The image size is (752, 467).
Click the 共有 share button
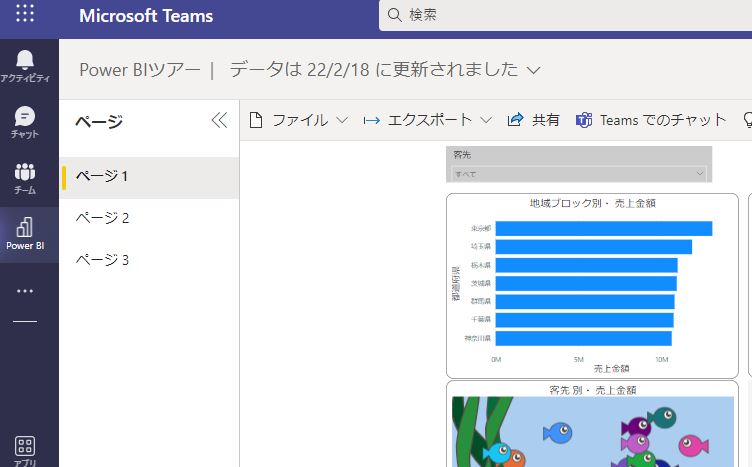point(534,120)
